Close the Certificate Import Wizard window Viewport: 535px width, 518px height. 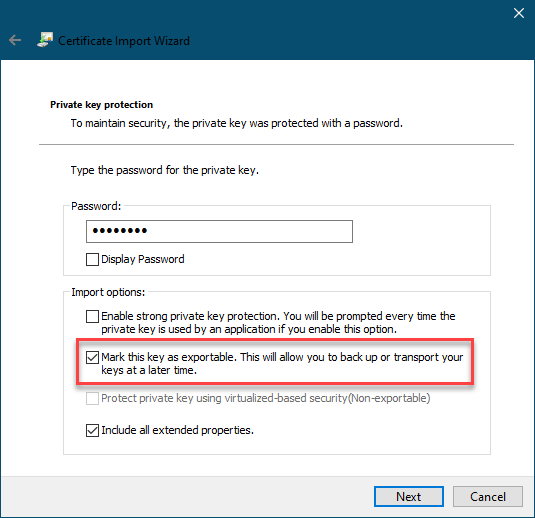[x=519, y=13]
